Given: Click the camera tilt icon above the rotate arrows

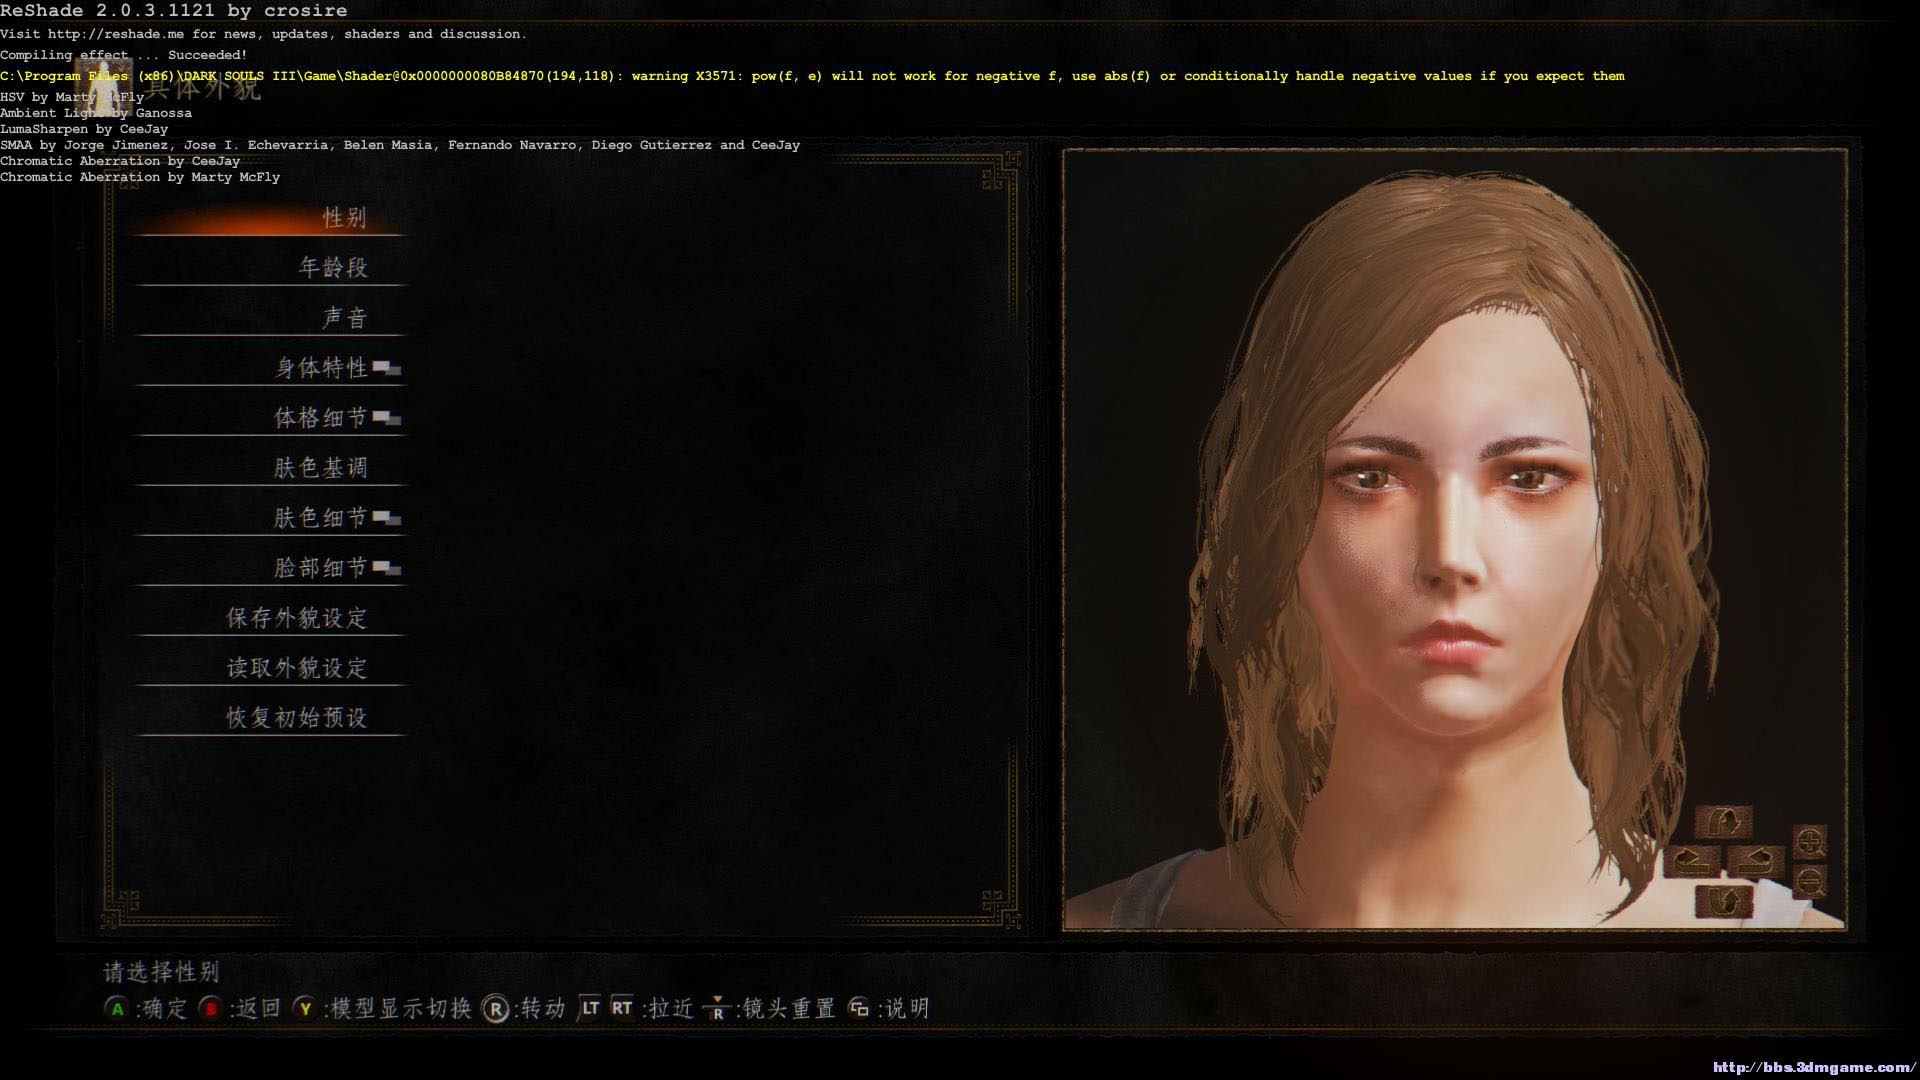Looking at the screenshot, I should 1724,822.
